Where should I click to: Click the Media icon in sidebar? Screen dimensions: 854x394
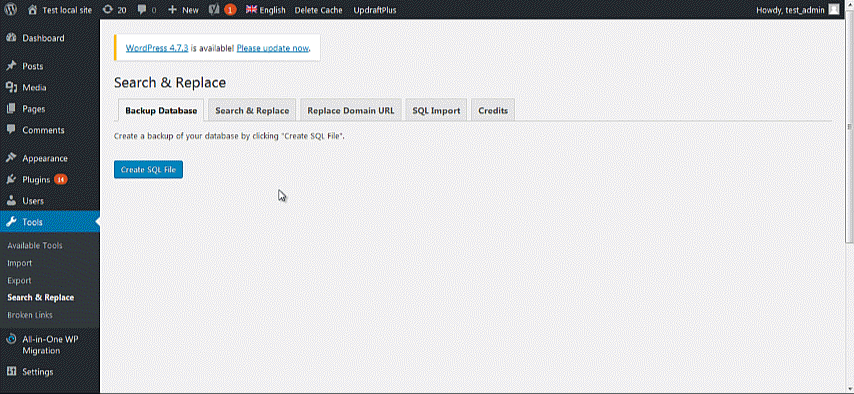(x=10, y=87)
